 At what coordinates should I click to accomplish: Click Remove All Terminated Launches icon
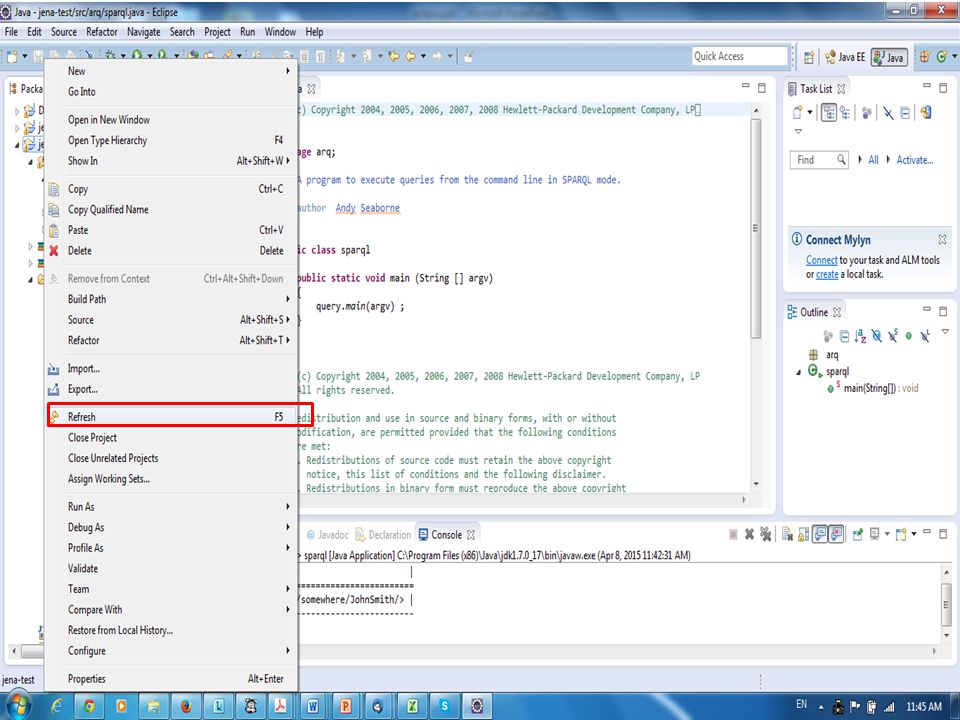point(765,534)
